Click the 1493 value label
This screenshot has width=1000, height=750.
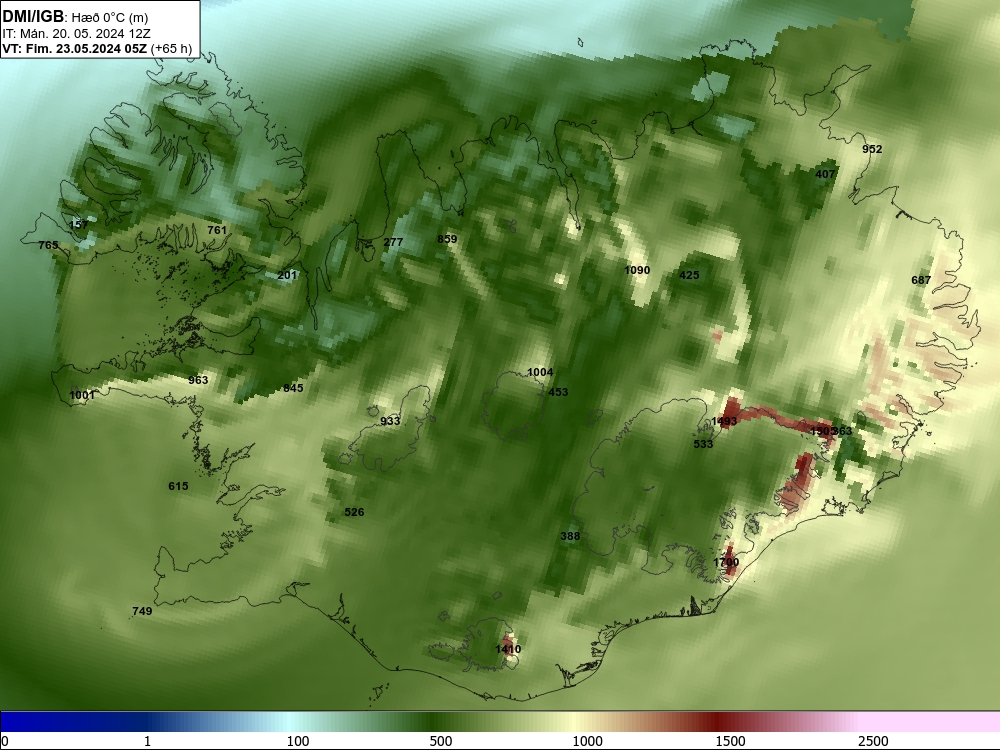[724, 421]
